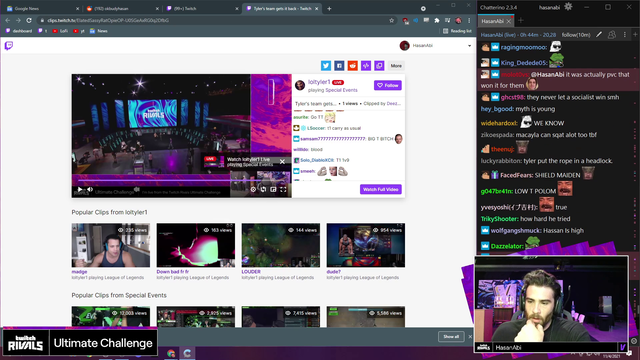Click the HasanAbi (live) channel header

[x=518, y=35]
